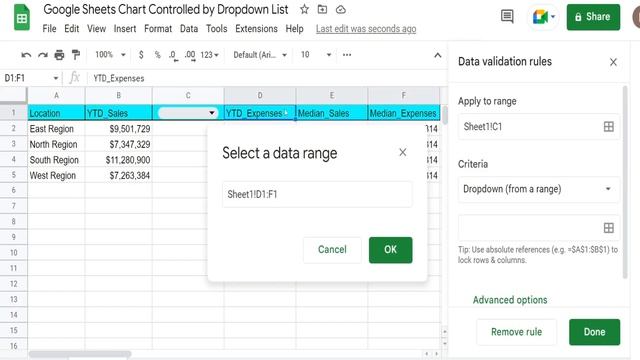Select cell $7,347,329
This screenshot has width=640, height=360.
click(x=118, y=144)
